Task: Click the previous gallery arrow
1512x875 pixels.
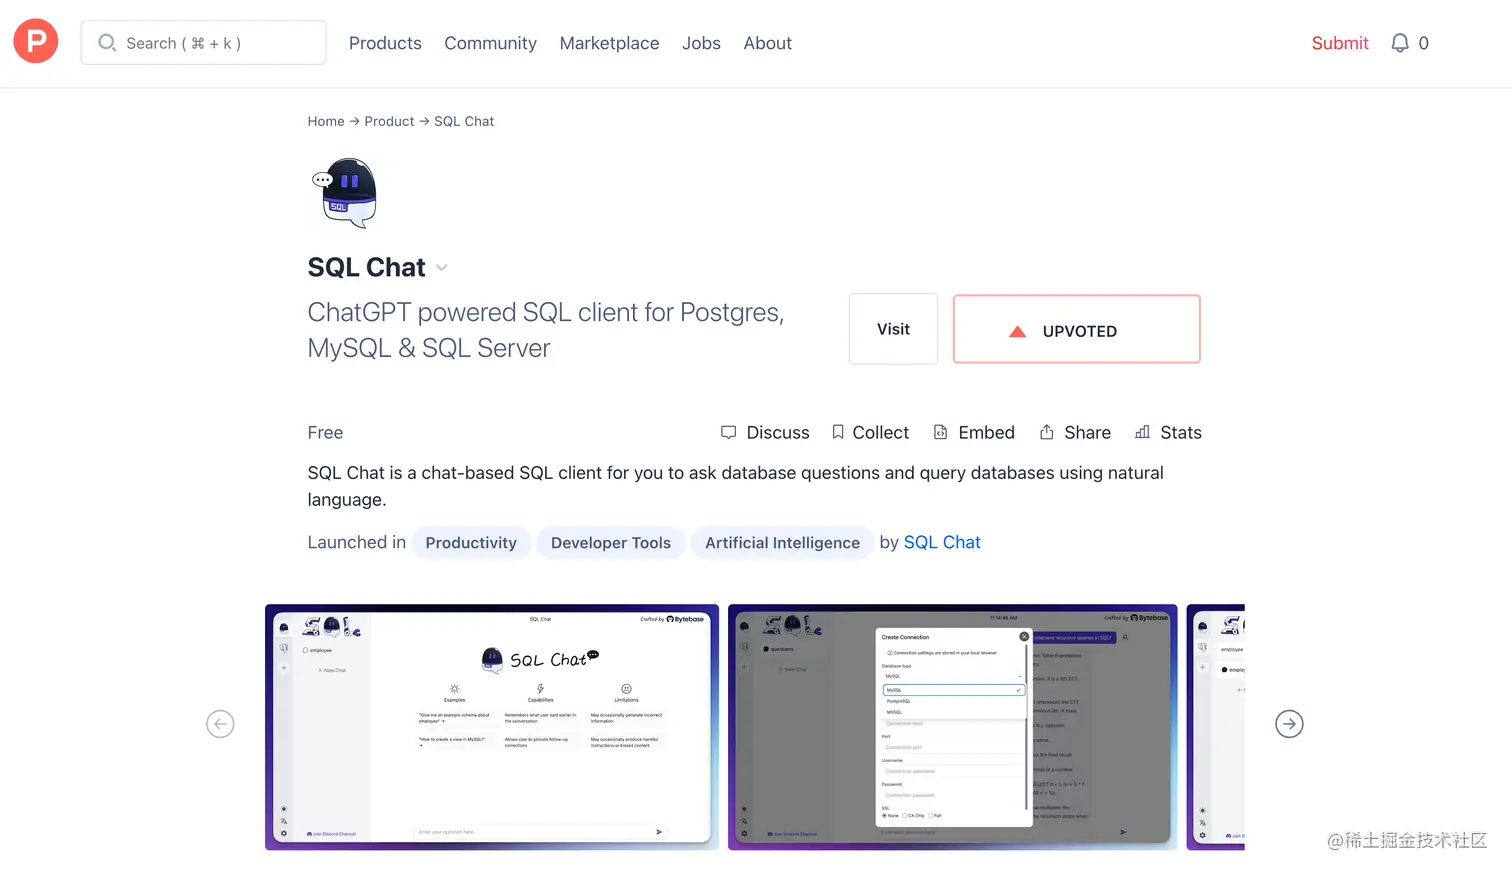Action: [220, 724]
